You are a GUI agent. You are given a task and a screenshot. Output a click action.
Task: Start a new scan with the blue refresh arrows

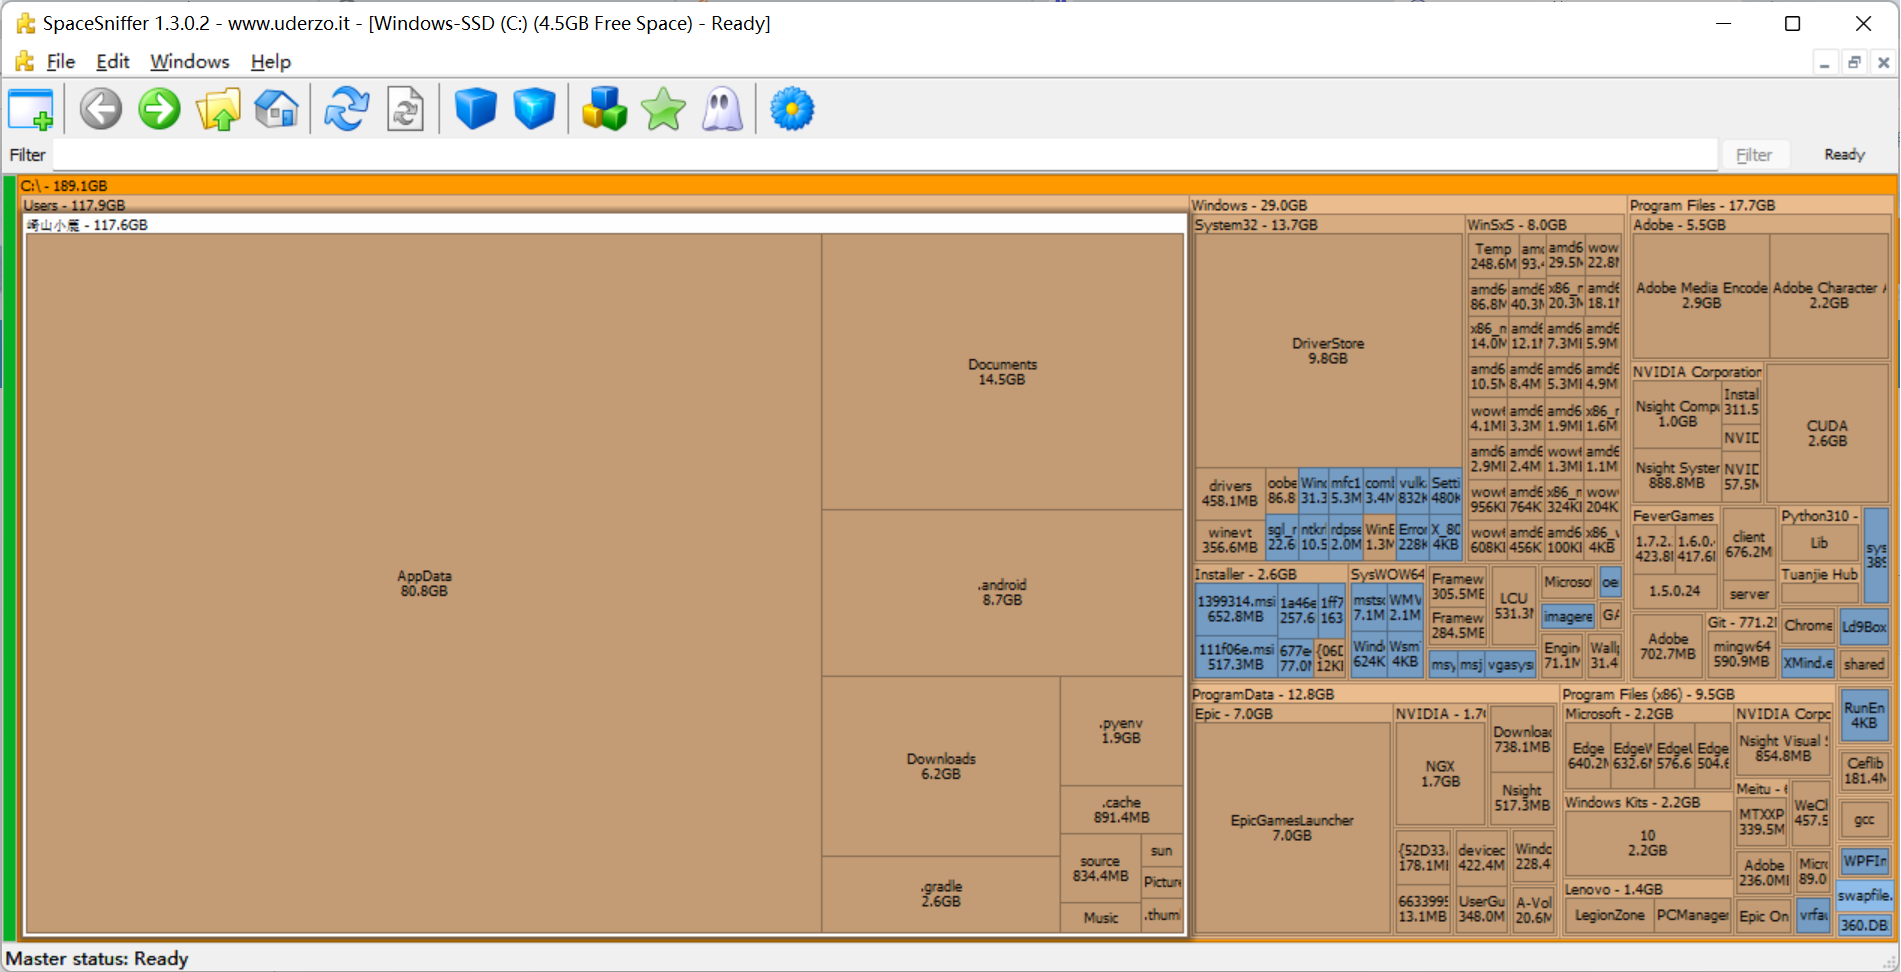coord(347,109)
